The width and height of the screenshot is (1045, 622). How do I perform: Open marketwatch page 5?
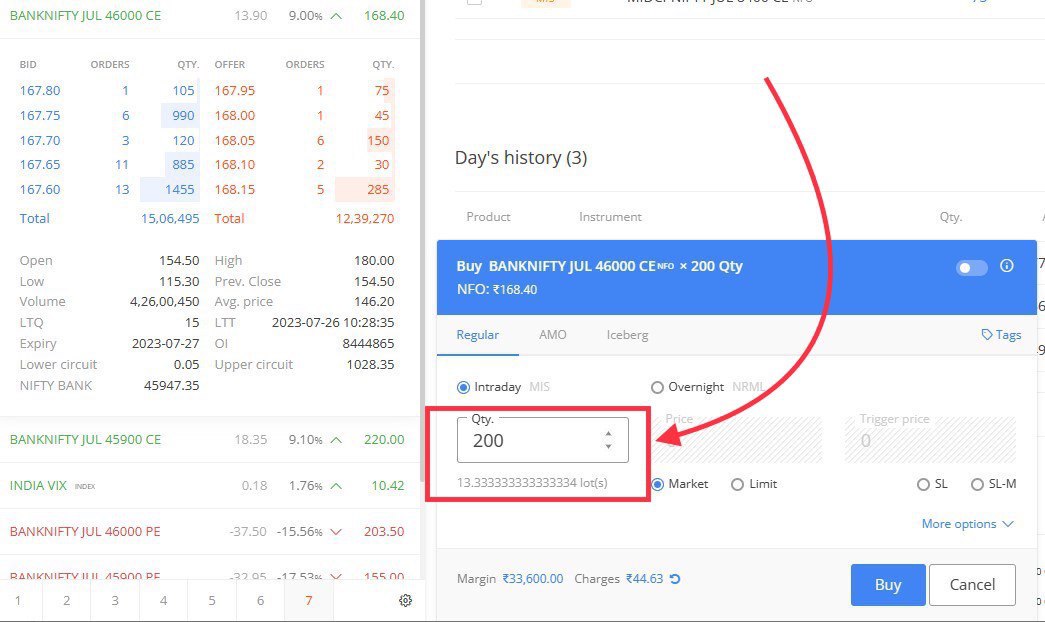coord(212,601)
